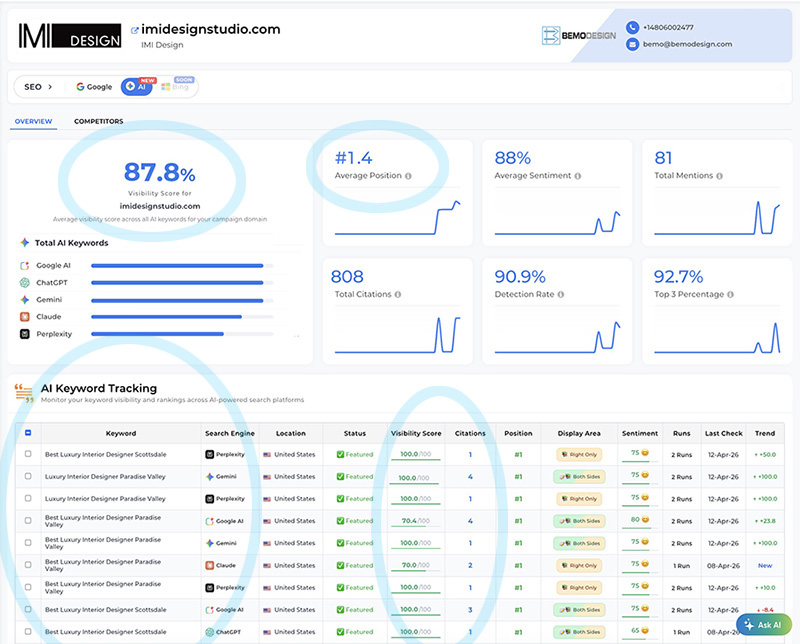This screenshot has width=800, height=644.
Task: Click the Total AI Keywords sparkle icon
Action: coord(24,242)
